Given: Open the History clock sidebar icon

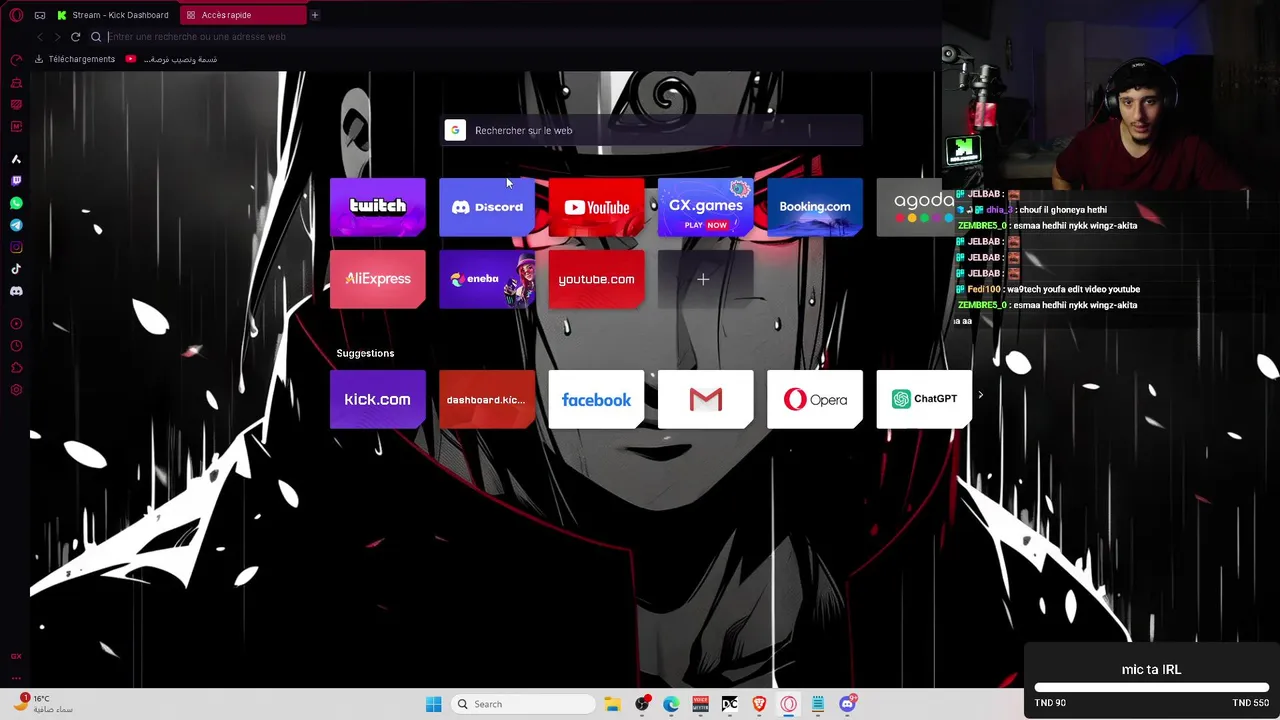Looking at the screenshot, I should [16, 346].
